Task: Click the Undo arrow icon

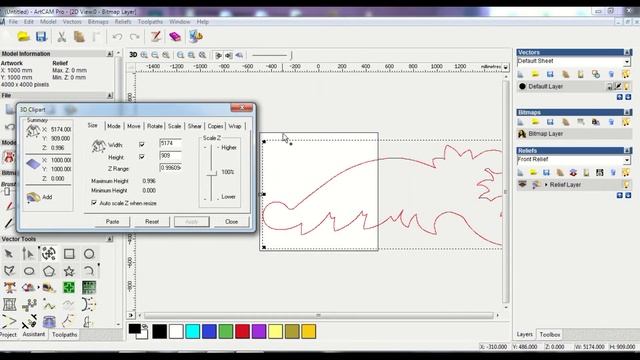Action: (118, 37)
